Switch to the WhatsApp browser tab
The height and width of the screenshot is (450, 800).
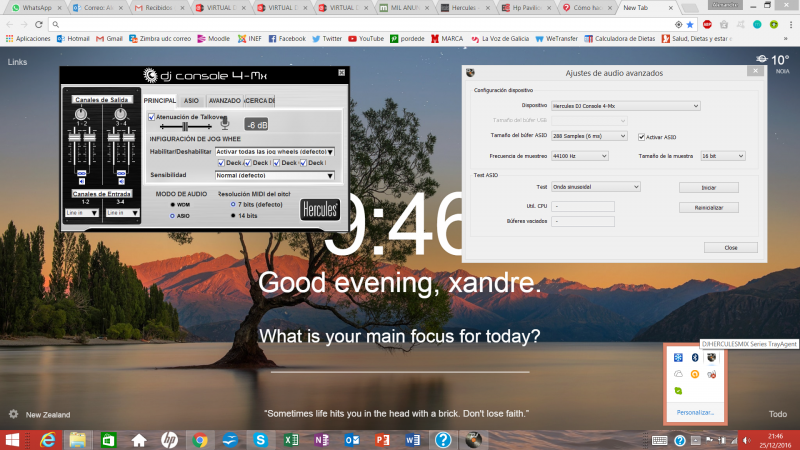(x=37, y=8)
